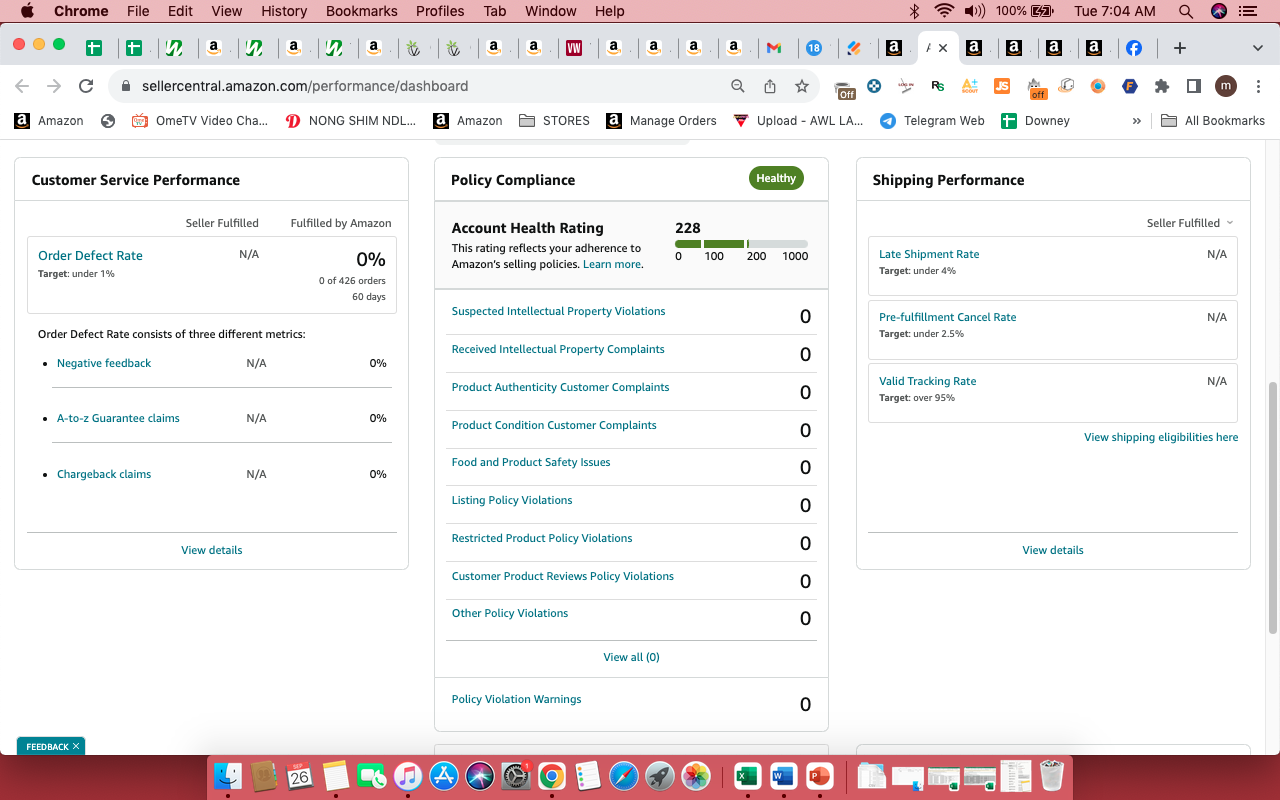This screenshot has height=800, width=1280.
Task: Open the History menu in menu bar
Action: coord(284,11)
